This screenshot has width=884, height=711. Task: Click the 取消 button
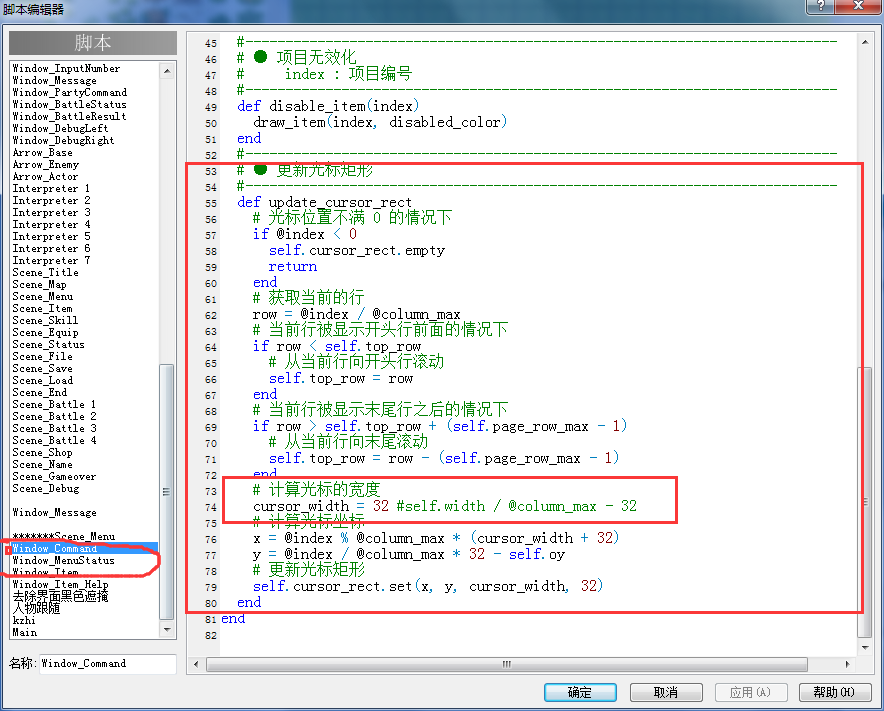[666, 692]
